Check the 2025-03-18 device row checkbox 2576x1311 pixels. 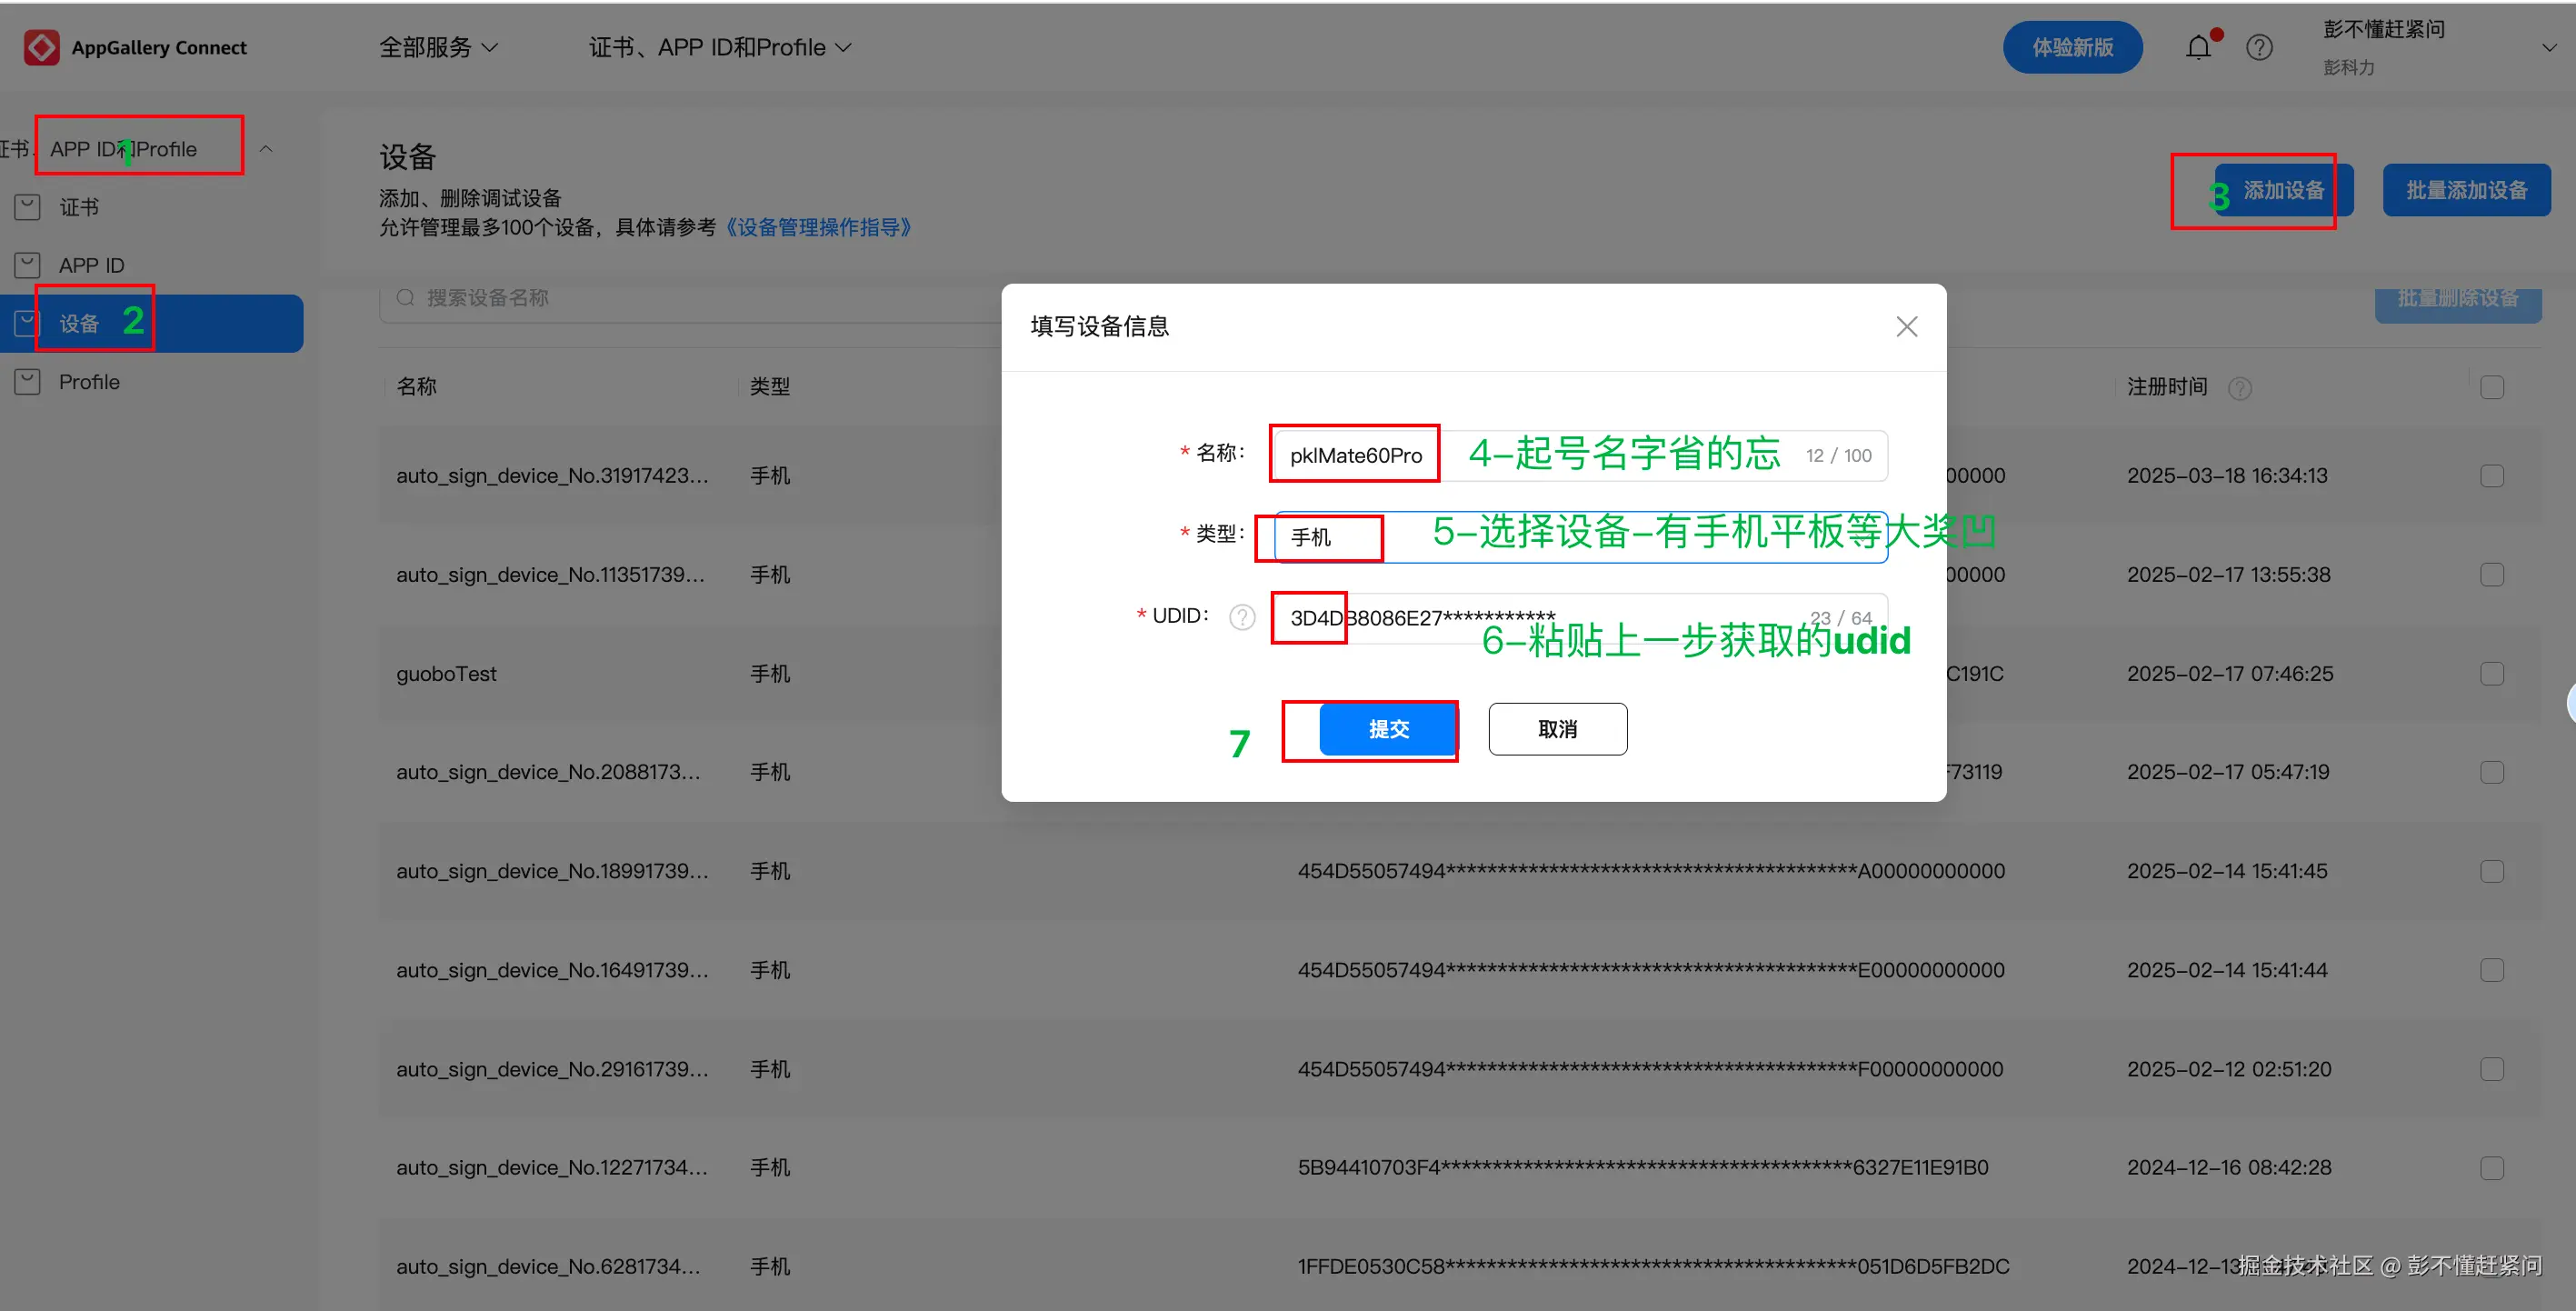(2491, 476)
